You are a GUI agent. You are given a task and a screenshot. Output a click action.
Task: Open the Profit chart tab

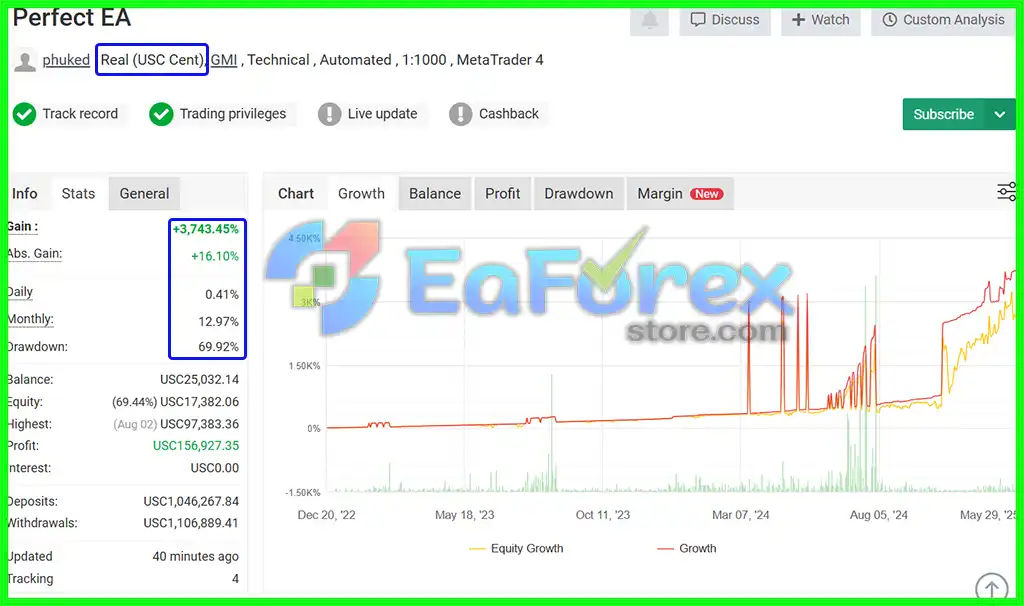(x=503, y=194)
